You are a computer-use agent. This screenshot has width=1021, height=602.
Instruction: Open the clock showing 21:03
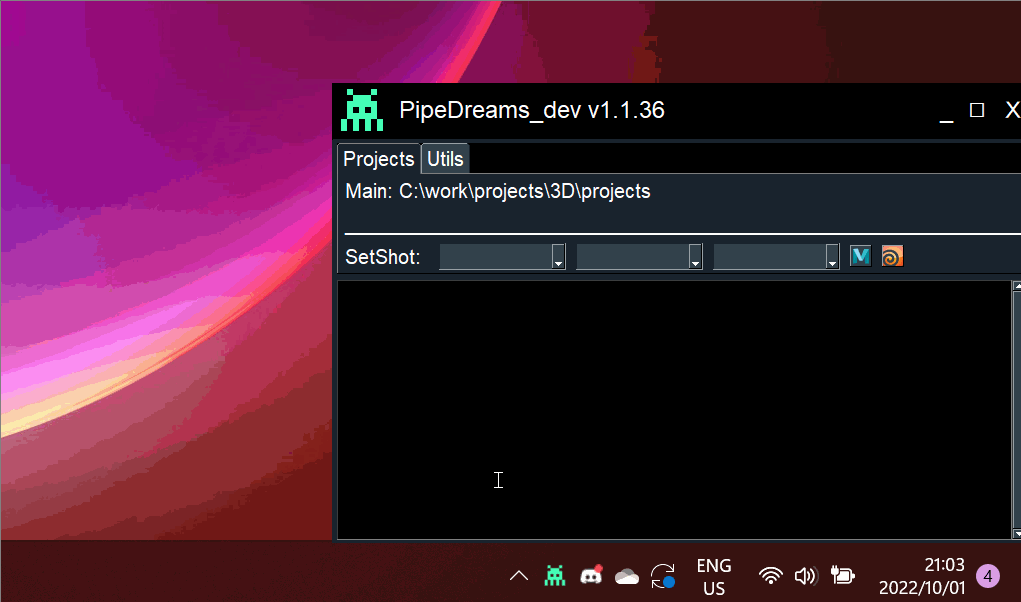click(921, 576)
